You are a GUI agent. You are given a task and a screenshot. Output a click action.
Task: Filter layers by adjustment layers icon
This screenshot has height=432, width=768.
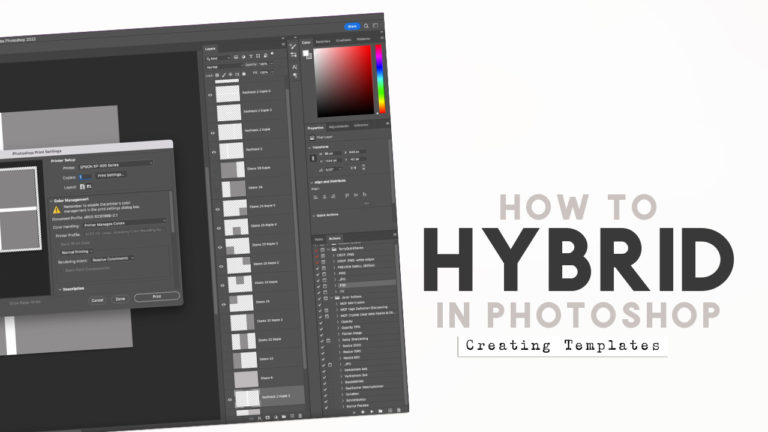pyautogui.click(x=243, y=57)
